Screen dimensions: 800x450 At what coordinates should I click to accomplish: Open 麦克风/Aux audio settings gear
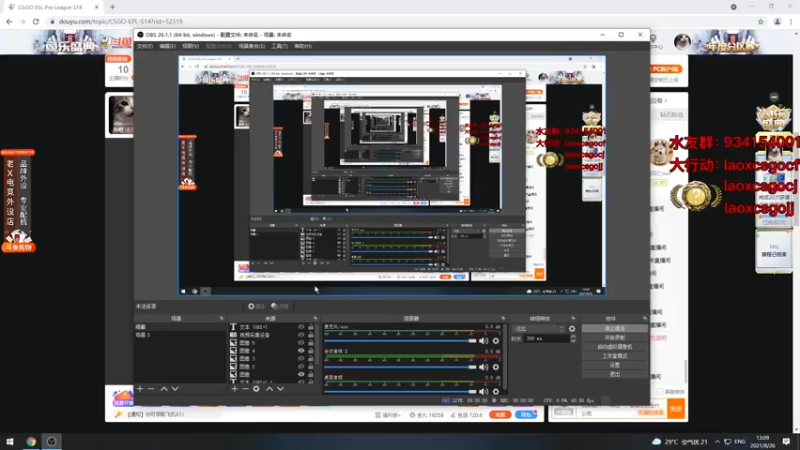click(496, 341)
